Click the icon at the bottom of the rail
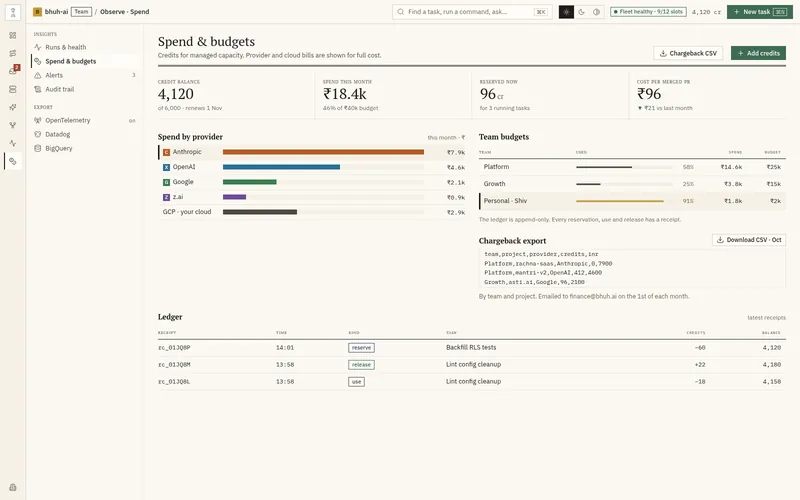Screen dimensions: 800x500 [x=13, y=487]
